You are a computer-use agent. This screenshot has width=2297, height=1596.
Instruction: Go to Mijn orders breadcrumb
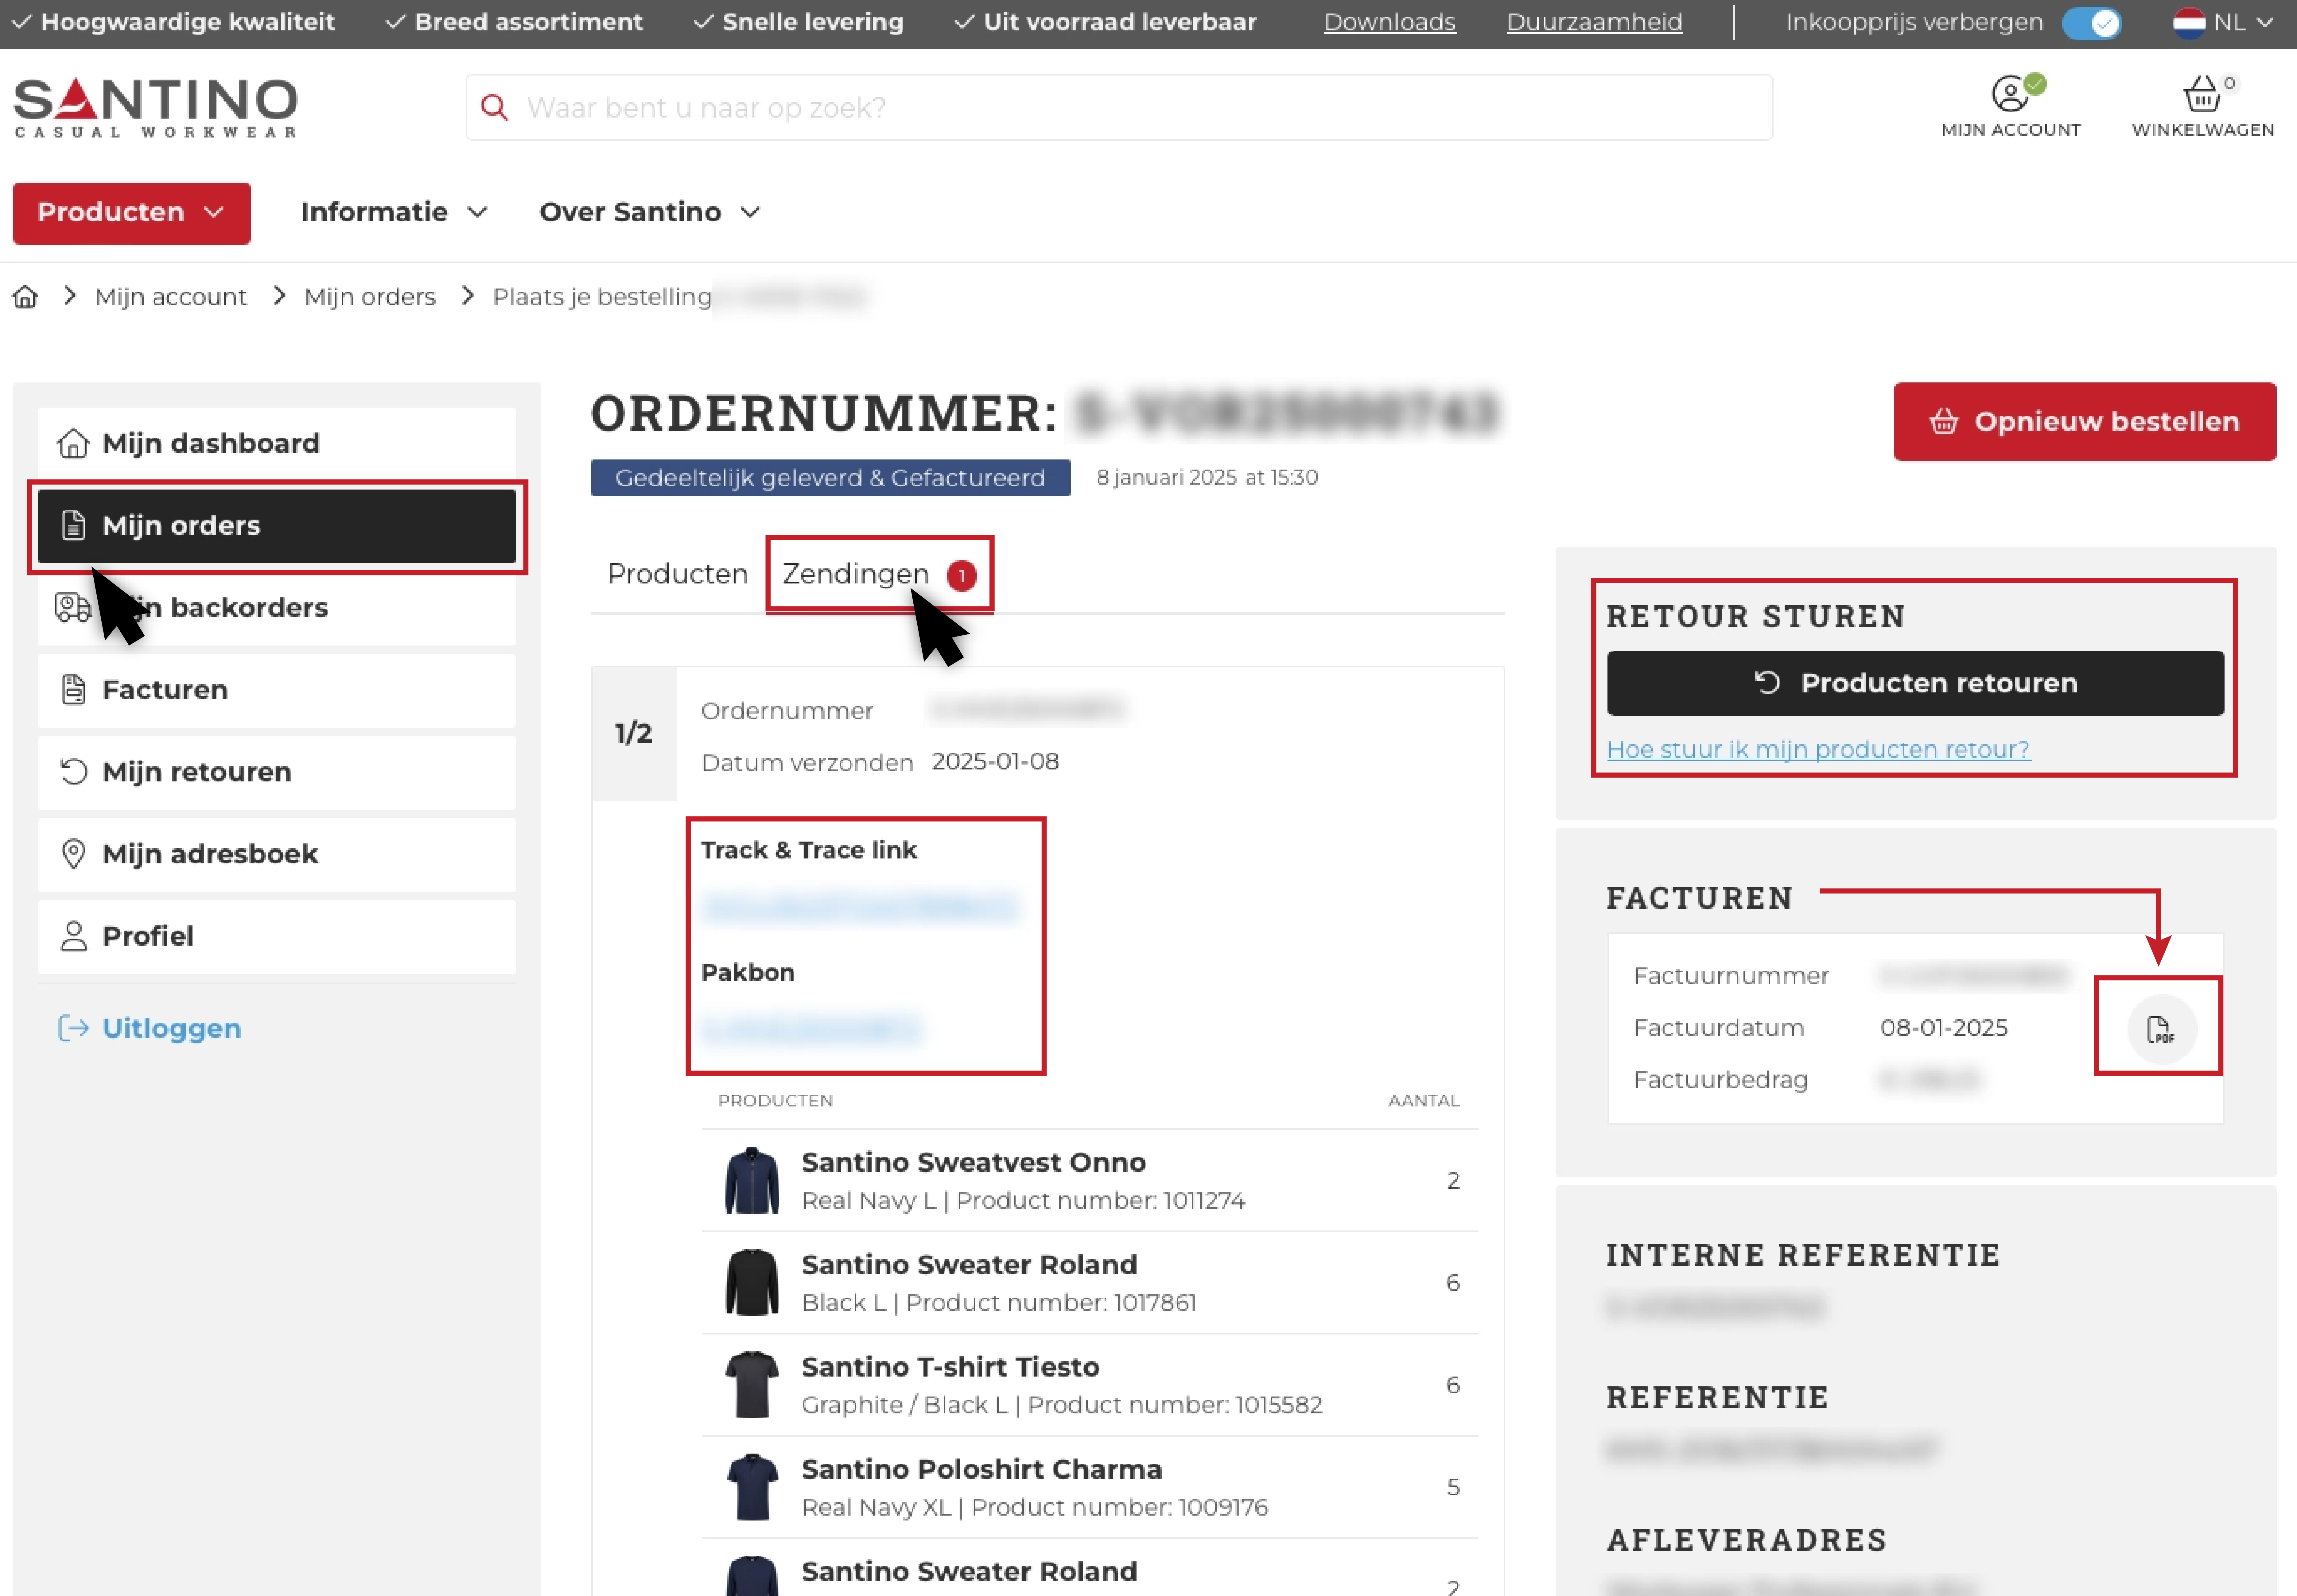tap(370, 297)
